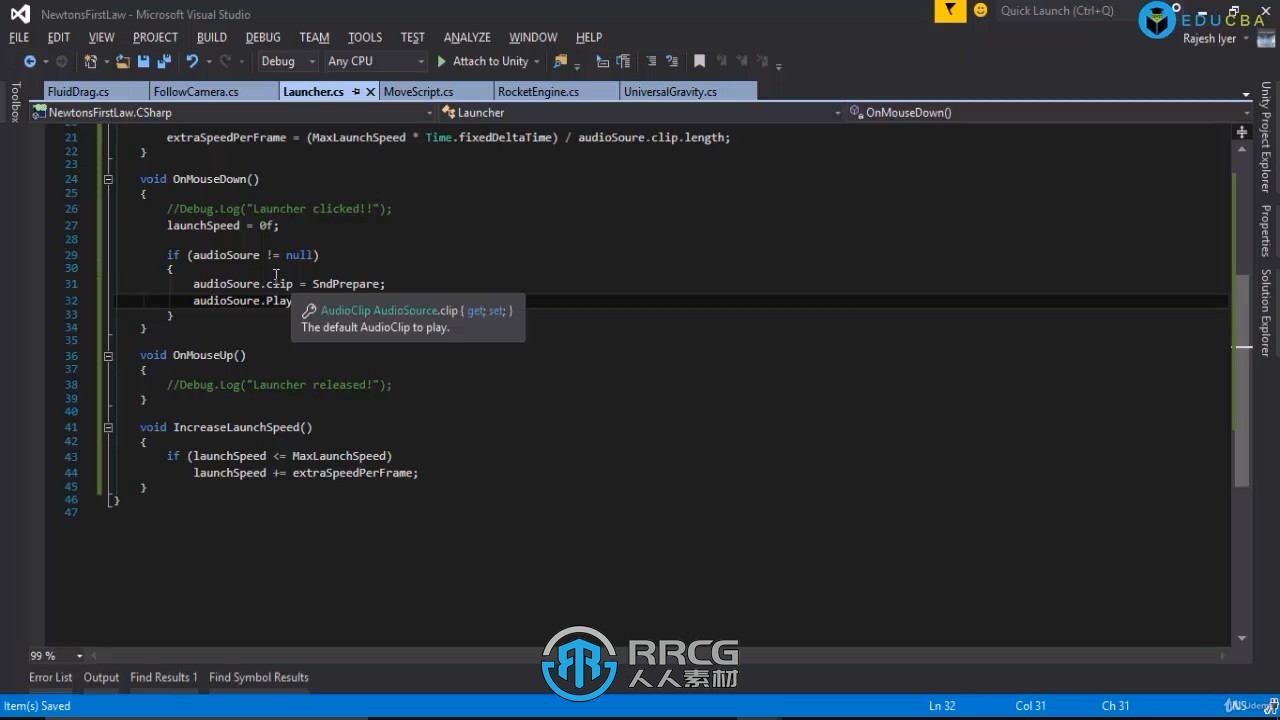Click the comment out selected lines icon
The image size is (1280, 720).
click(652, 61)
